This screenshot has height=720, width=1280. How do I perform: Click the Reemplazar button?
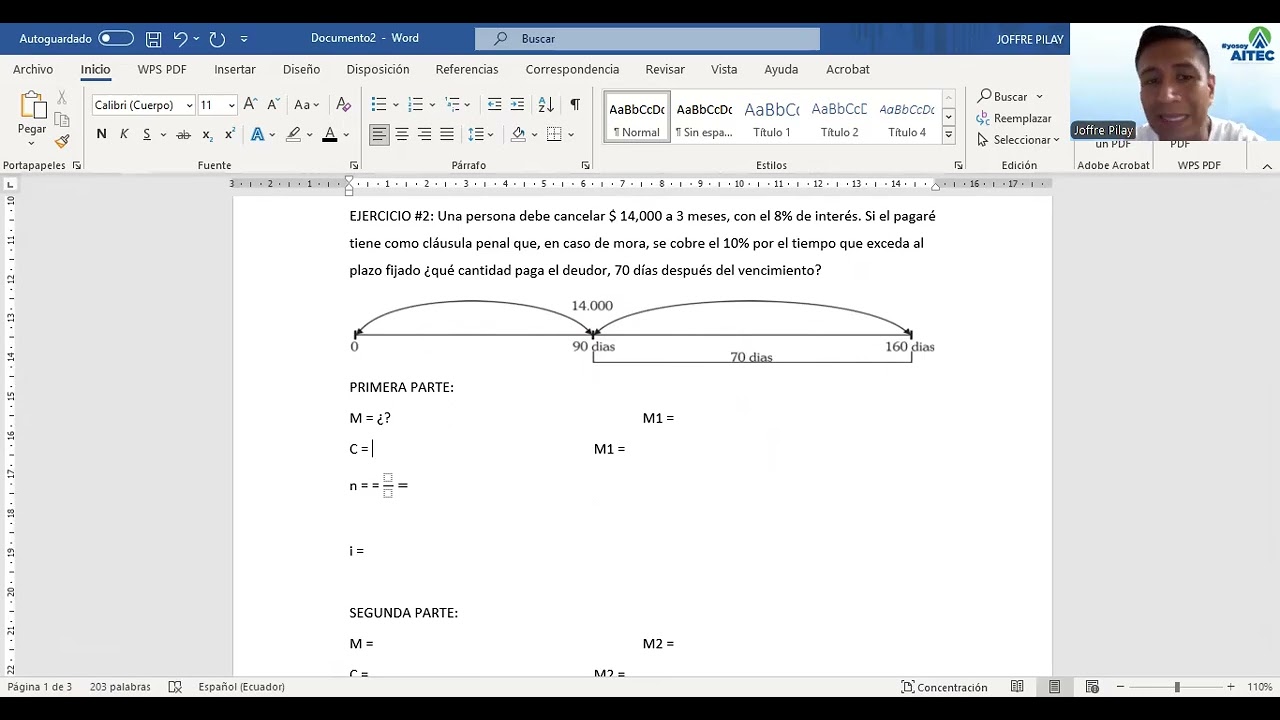tap(1014, 118)
